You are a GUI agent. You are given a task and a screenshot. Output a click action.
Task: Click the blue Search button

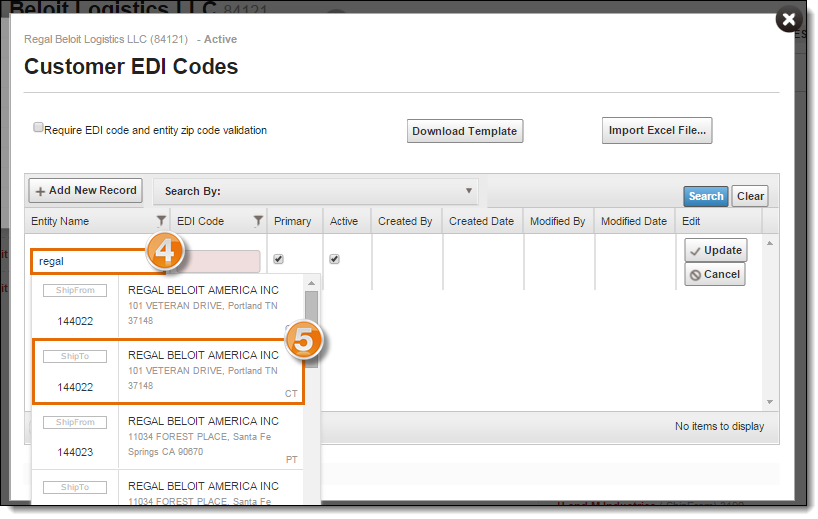point(705,196)
